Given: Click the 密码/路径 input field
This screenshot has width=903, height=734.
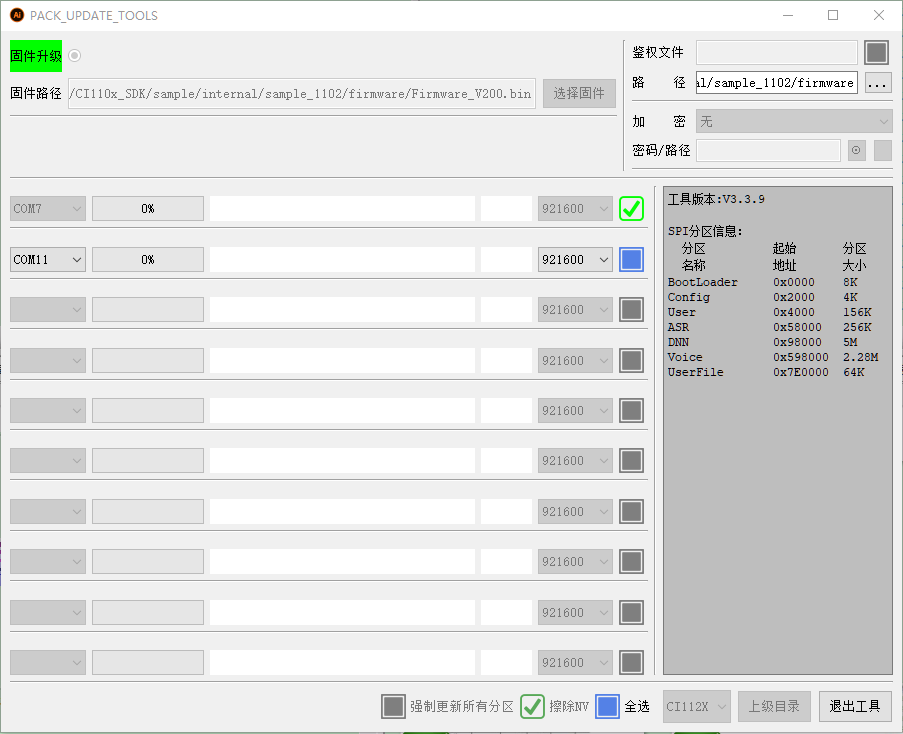Looking at the screenshot, I should (768, 150).
